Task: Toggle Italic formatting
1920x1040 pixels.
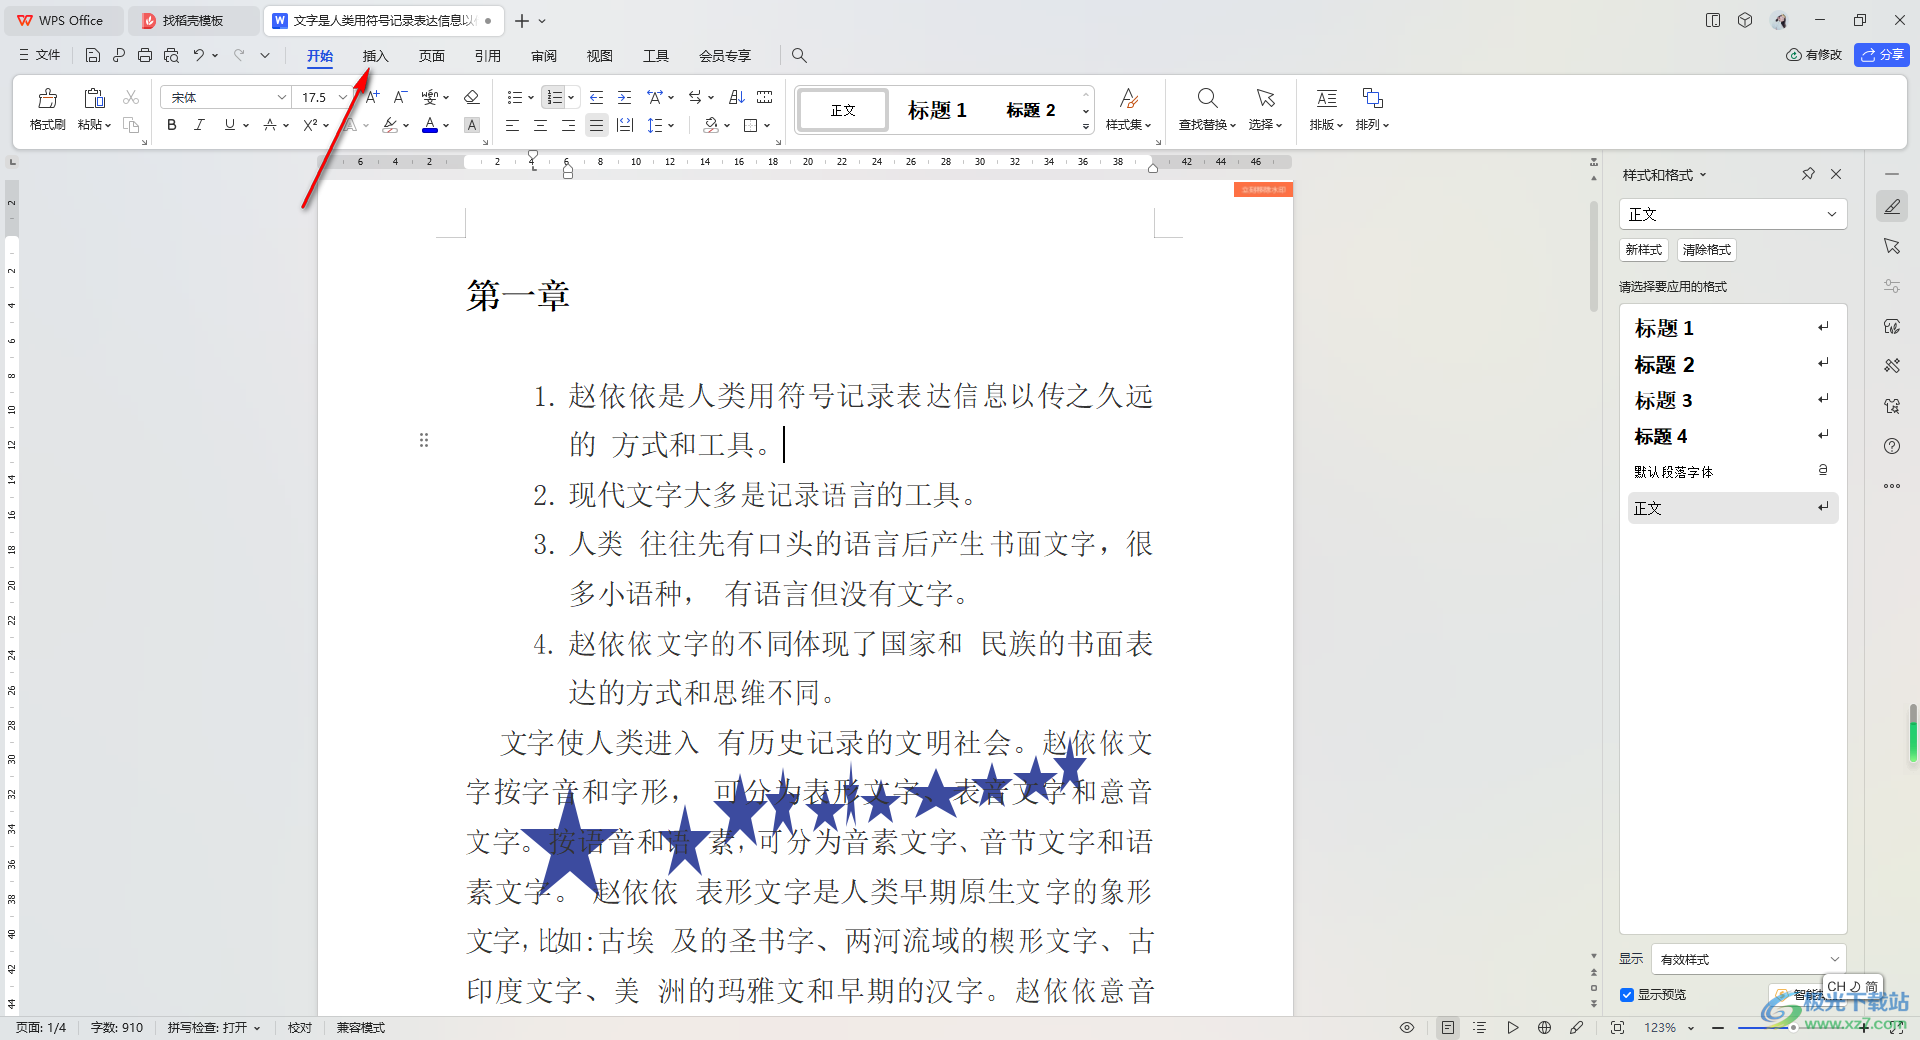Action: [x=200, y=125]
